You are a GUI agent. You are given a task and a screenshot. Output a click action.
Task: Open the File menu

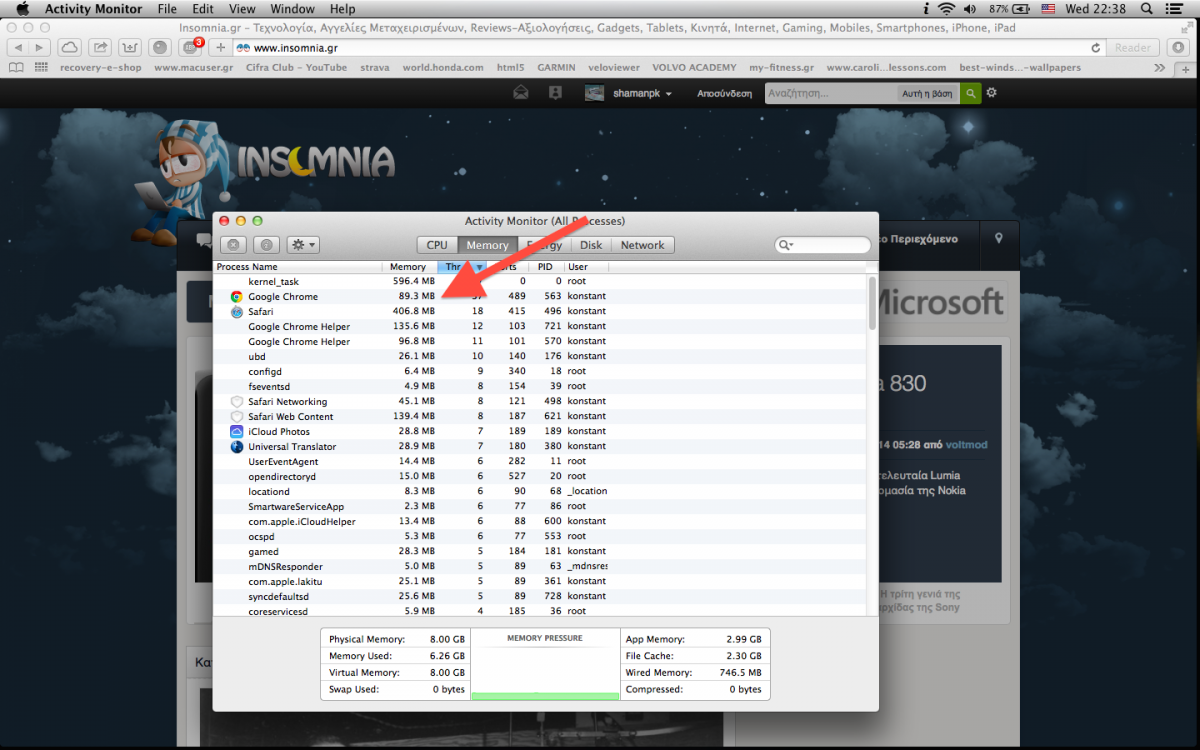[167, 9]
